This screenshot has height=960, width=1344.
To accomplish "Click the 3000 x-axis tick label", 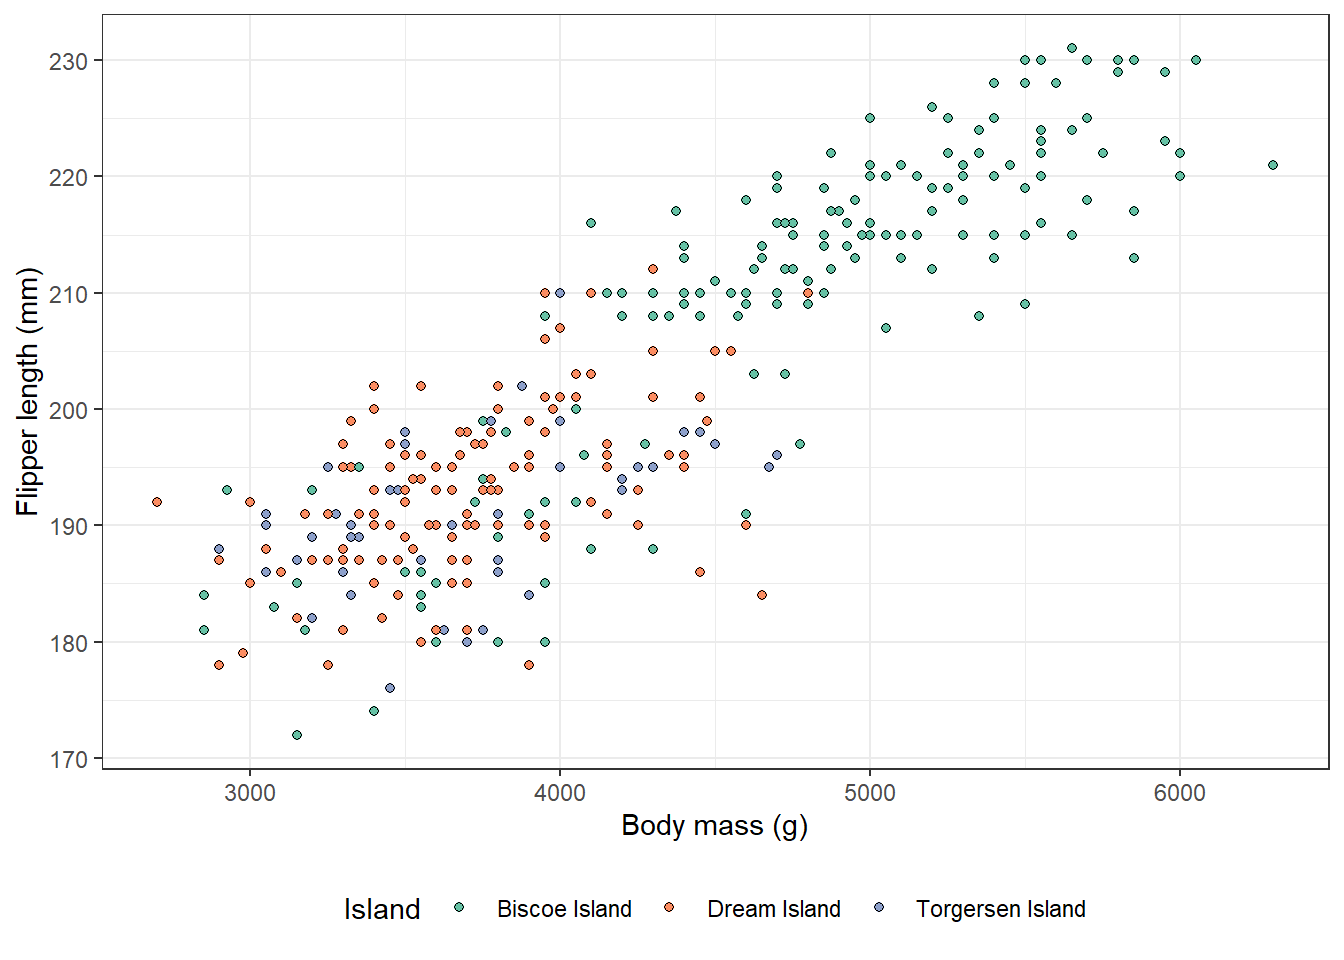I will tap(250, 793).
